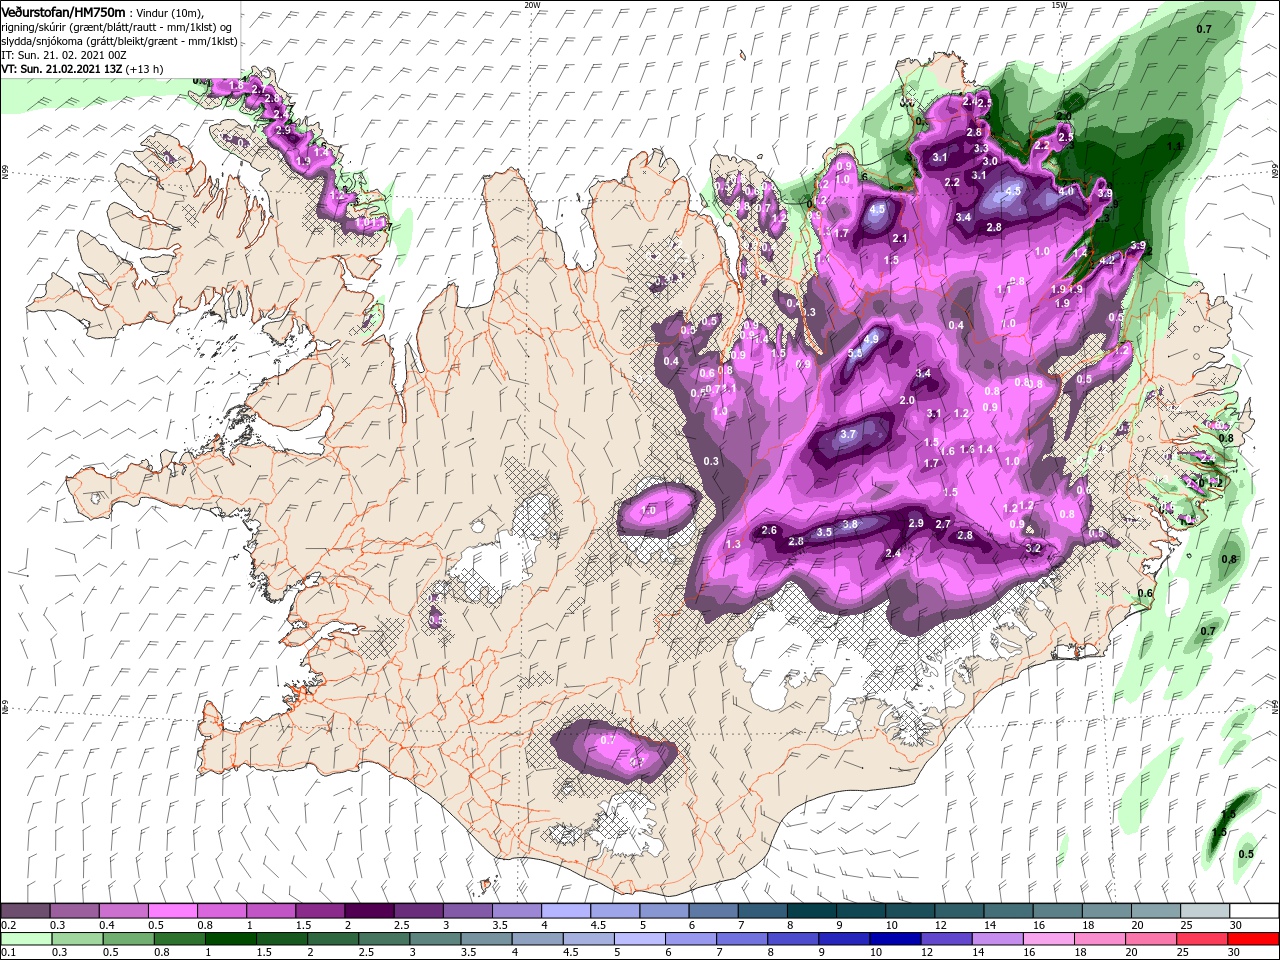Click the deep blue 10 swatch, lower scale
This screenshot has height=960, width=1280.
(895, 939)
